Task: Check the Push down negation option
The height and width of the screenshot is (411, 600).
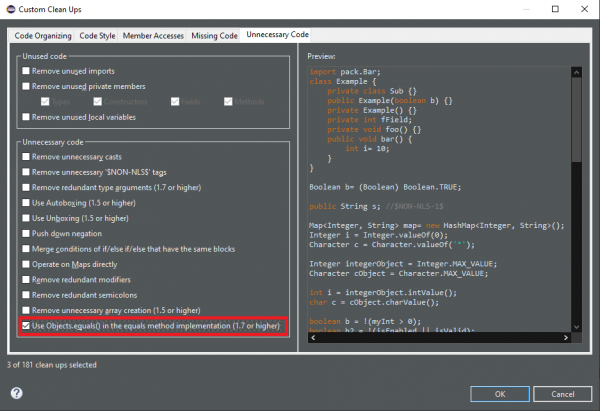Action: coord(26,234)
